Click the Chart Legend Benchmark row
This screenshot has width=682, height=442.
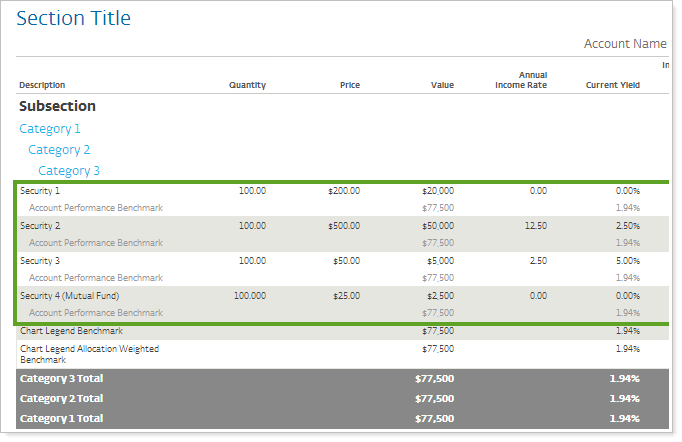pyautogui.click(x=70, y=331)
